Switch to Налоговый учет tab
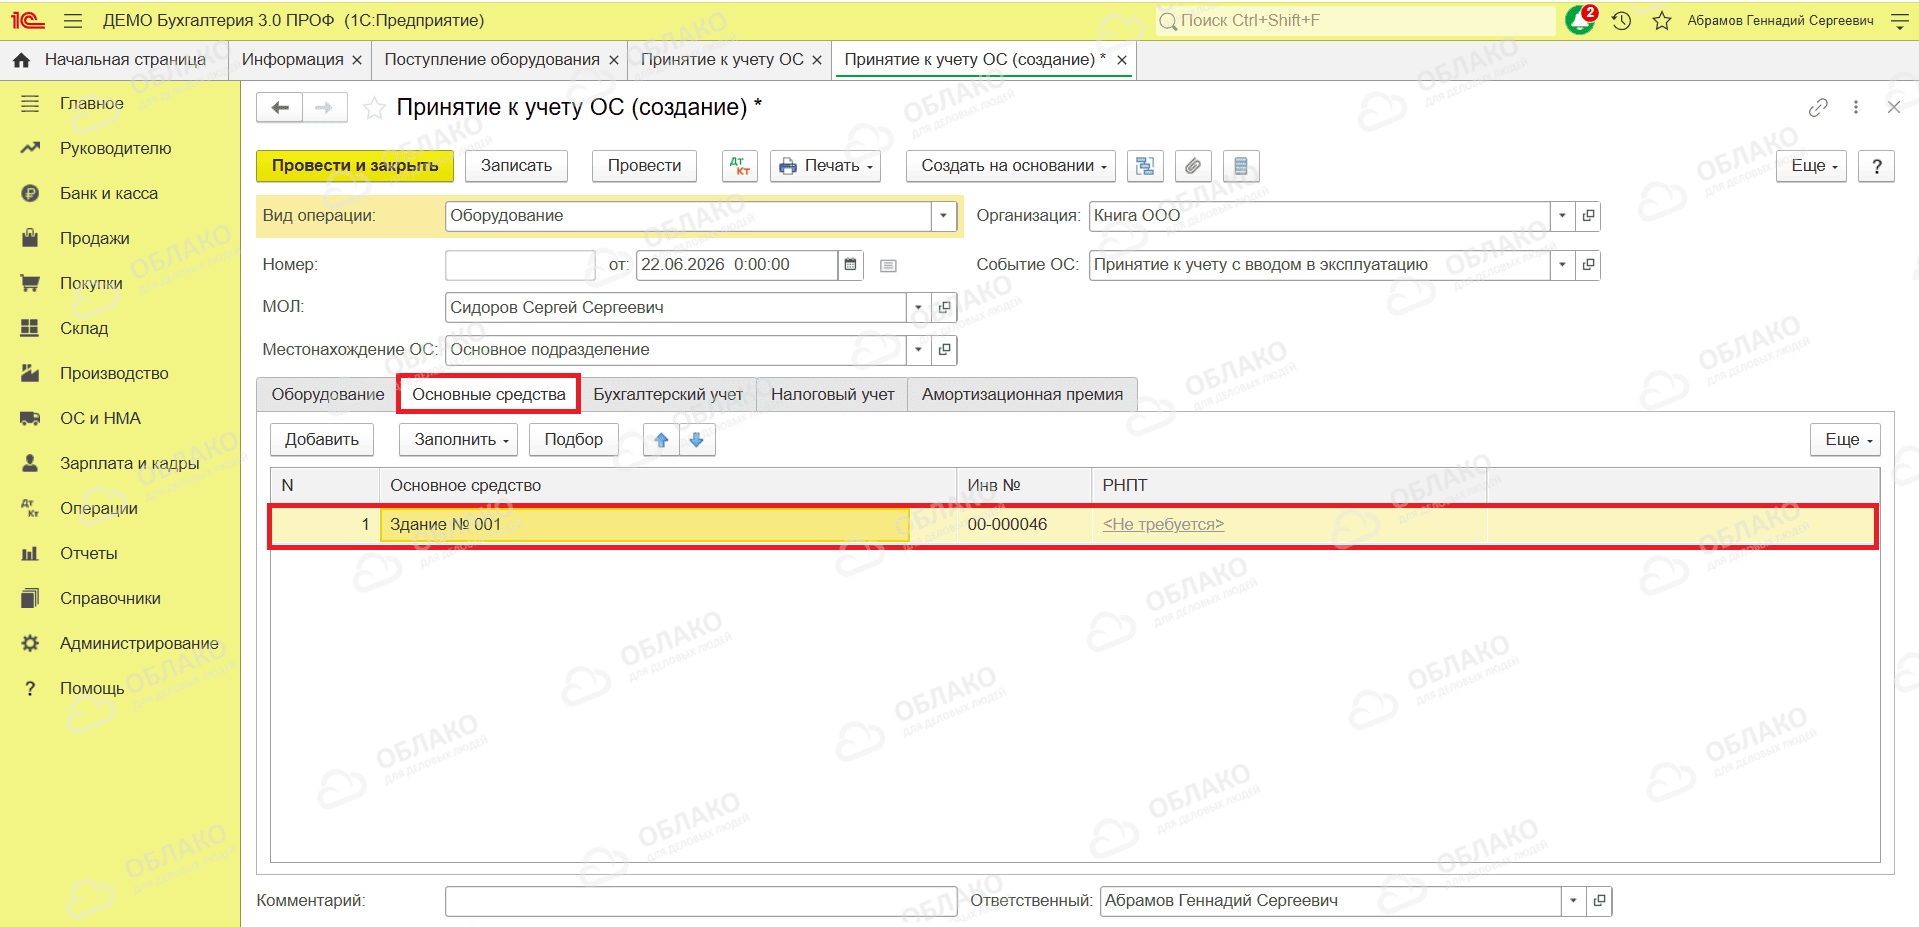 [x=832, y=395]
